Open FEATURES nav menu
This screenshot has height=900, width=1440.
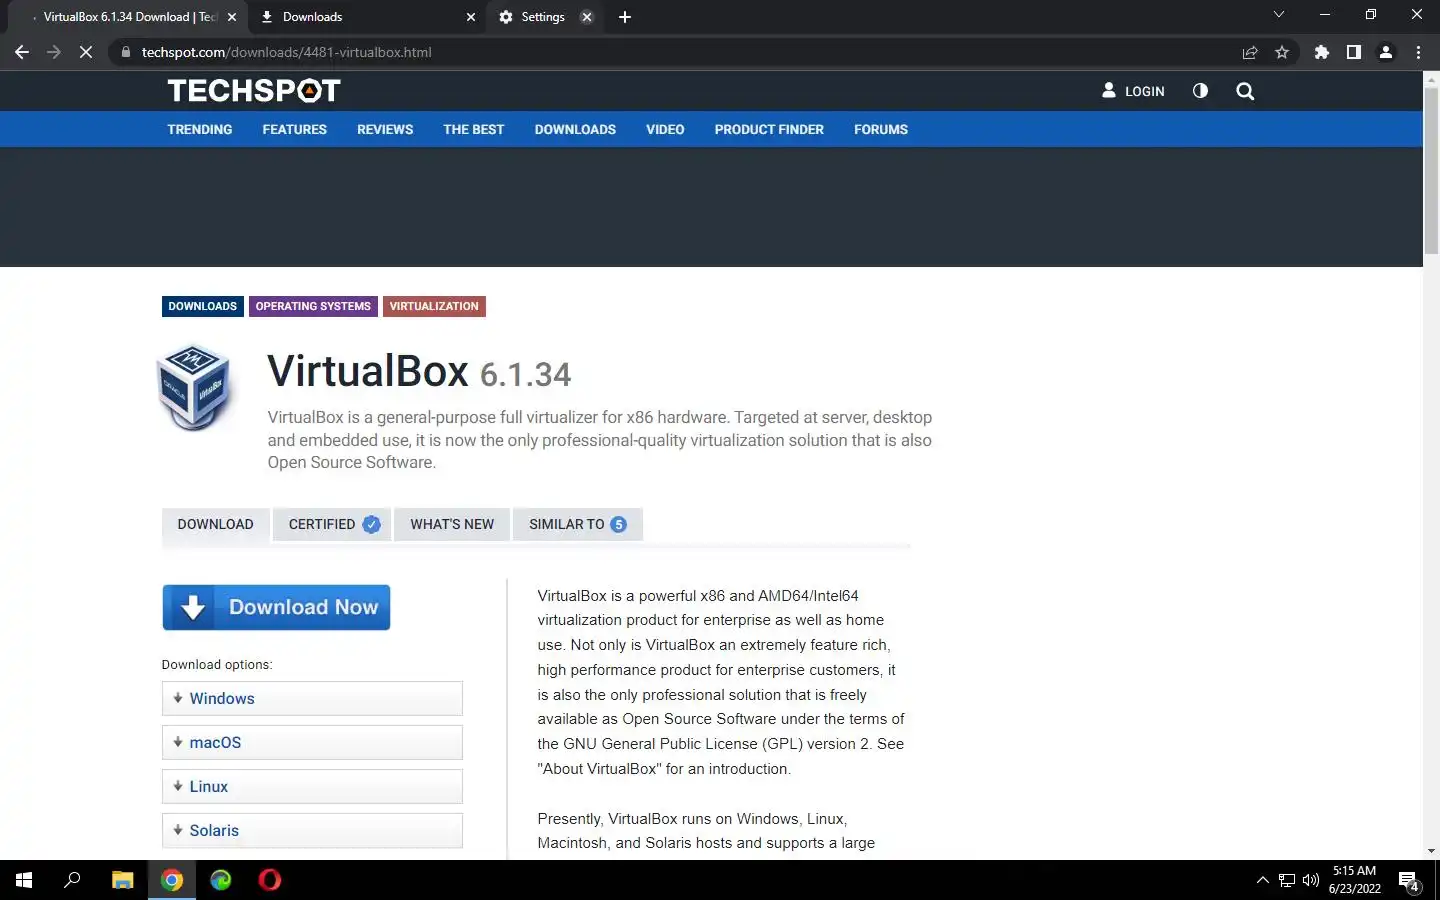tap(294, 129)
